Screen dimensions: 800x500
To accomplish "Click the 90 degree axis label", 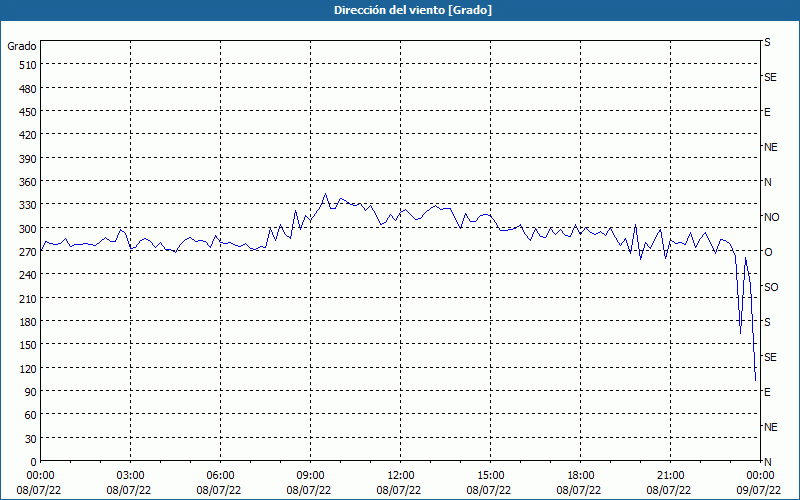I will tap(31, 392).
